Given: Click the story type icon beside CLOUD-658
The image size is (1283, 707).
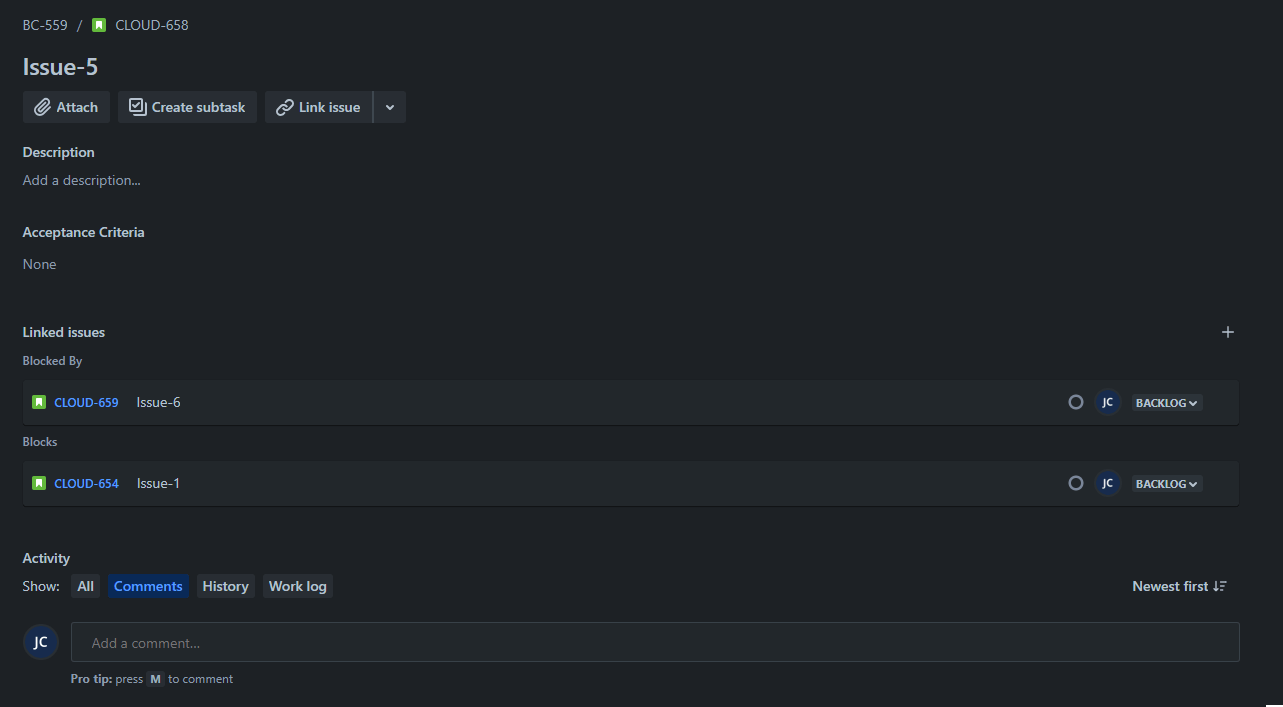Looking at the screenshot, I should (99, 24).
